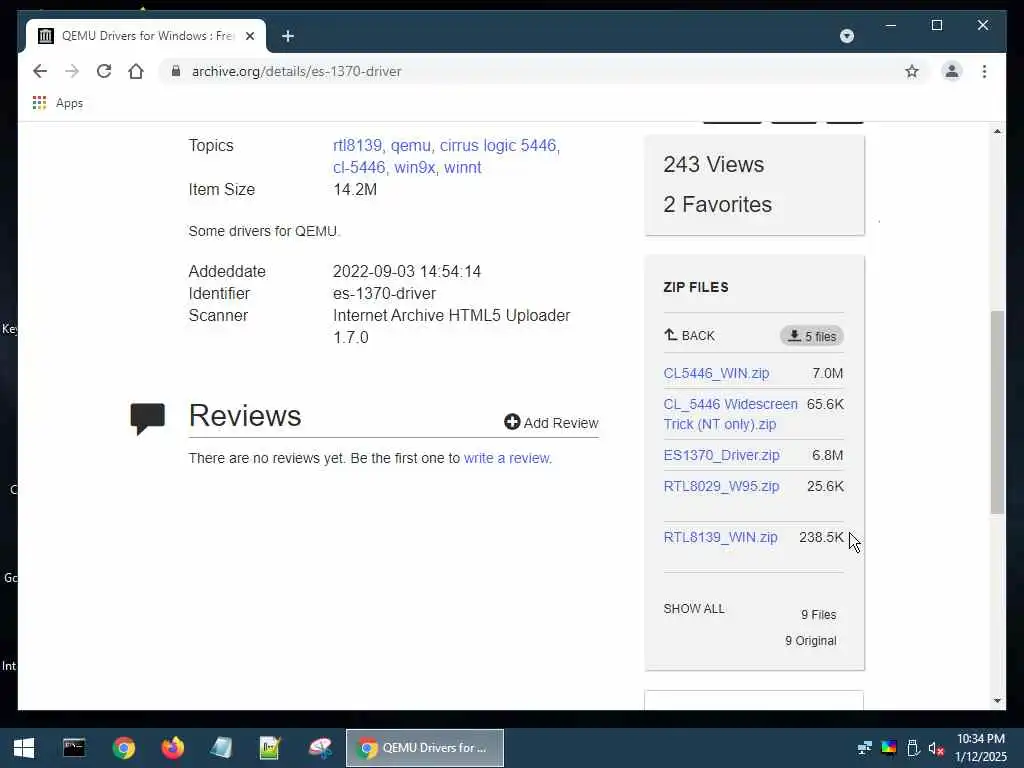Open the qemu topic link
Image resolution: width=1024 pixels, height=768 pixels.
[411, 145]
